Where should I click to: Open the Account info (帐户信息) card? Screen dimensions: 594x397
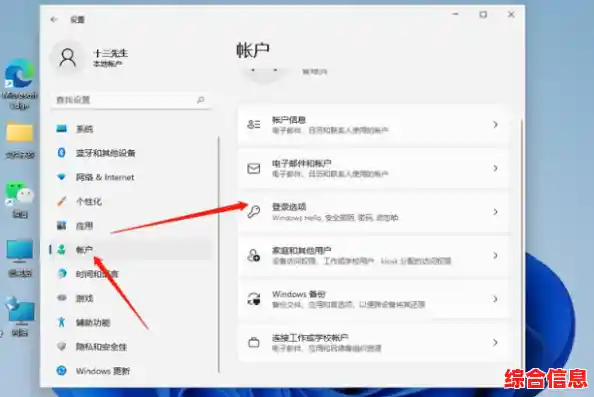click(x=373, y=125)
